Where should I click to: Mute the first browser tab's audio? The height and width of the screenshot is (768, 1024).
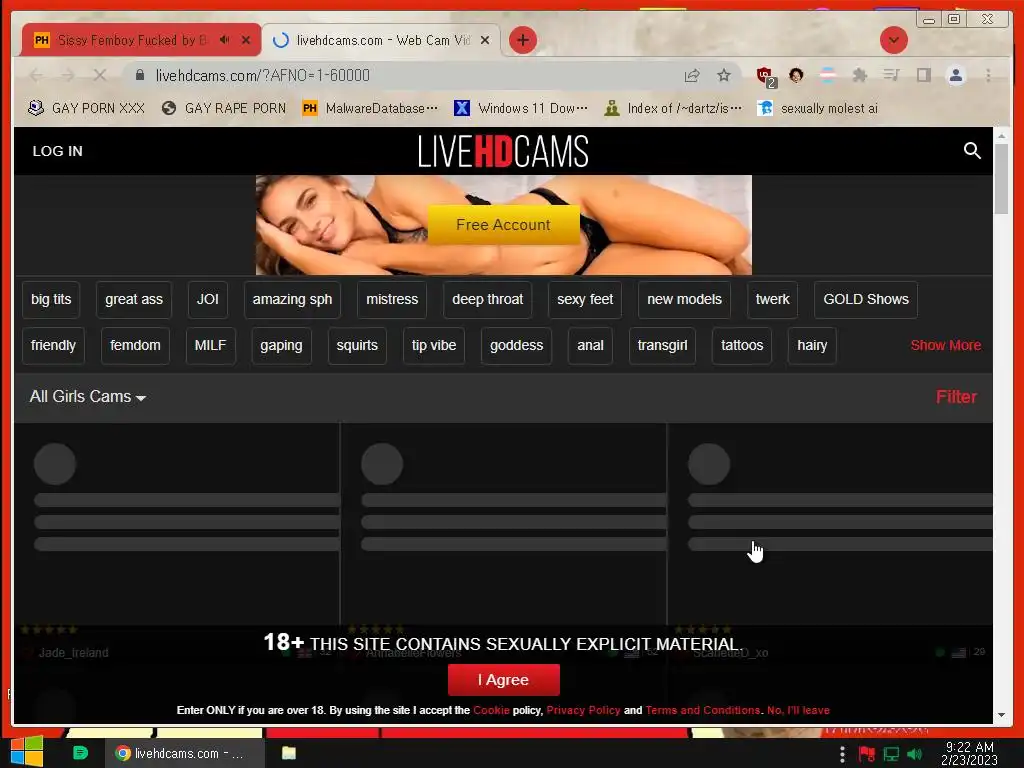(225, 40)
